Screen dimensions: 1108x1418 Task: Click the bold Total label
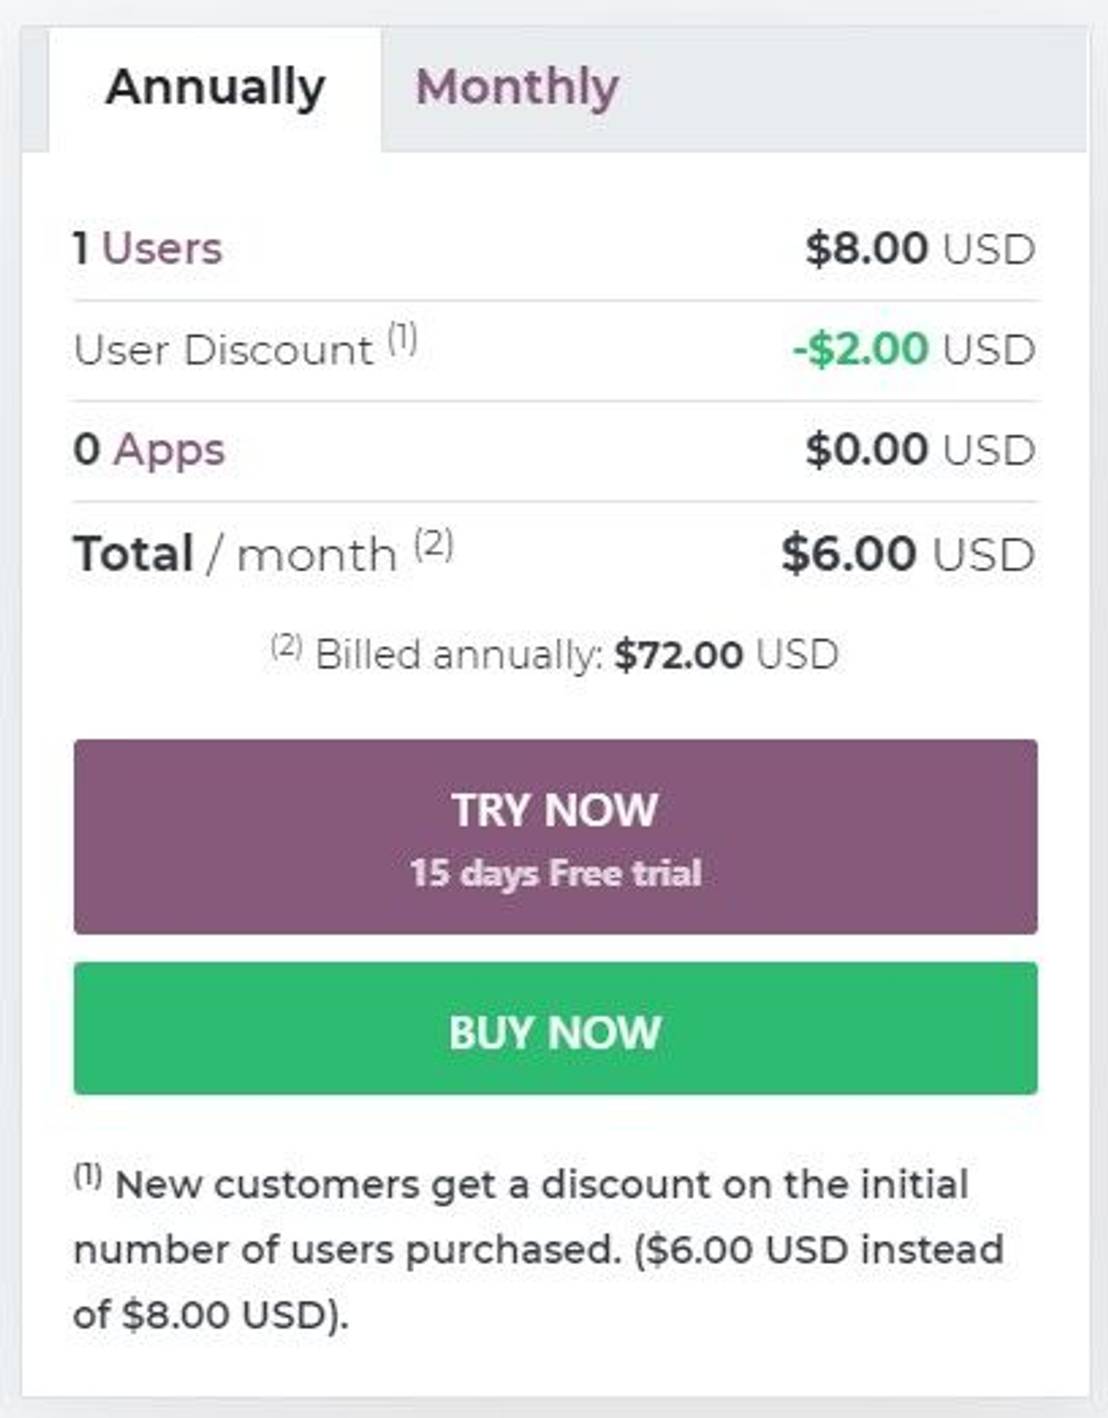[134, 551]
